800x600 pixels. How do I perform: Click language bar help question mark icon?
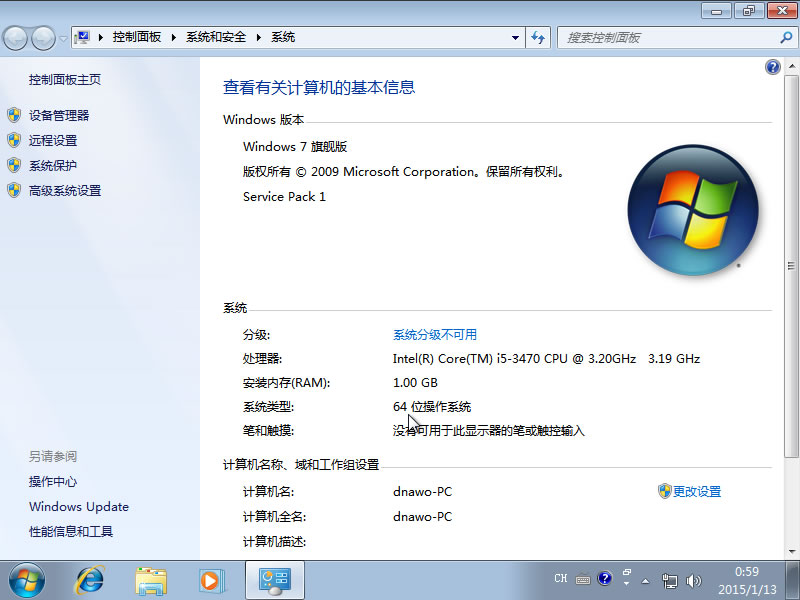(605, 578)
